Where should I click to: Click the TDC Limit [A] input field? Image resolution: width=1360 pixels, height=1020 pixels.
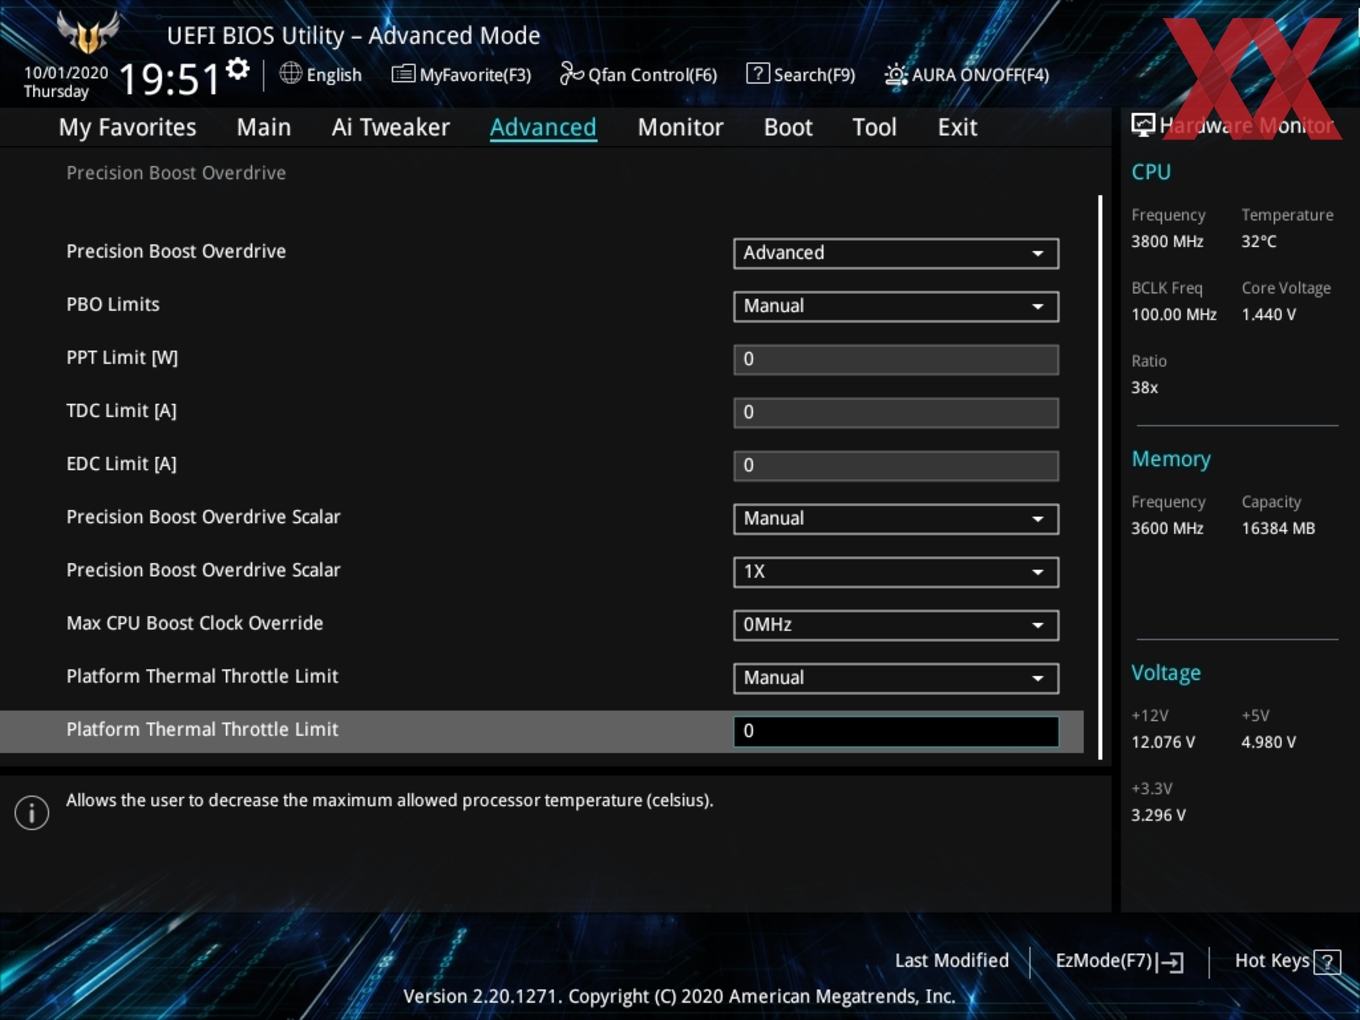pyautogui.click(x=896, y=413)
